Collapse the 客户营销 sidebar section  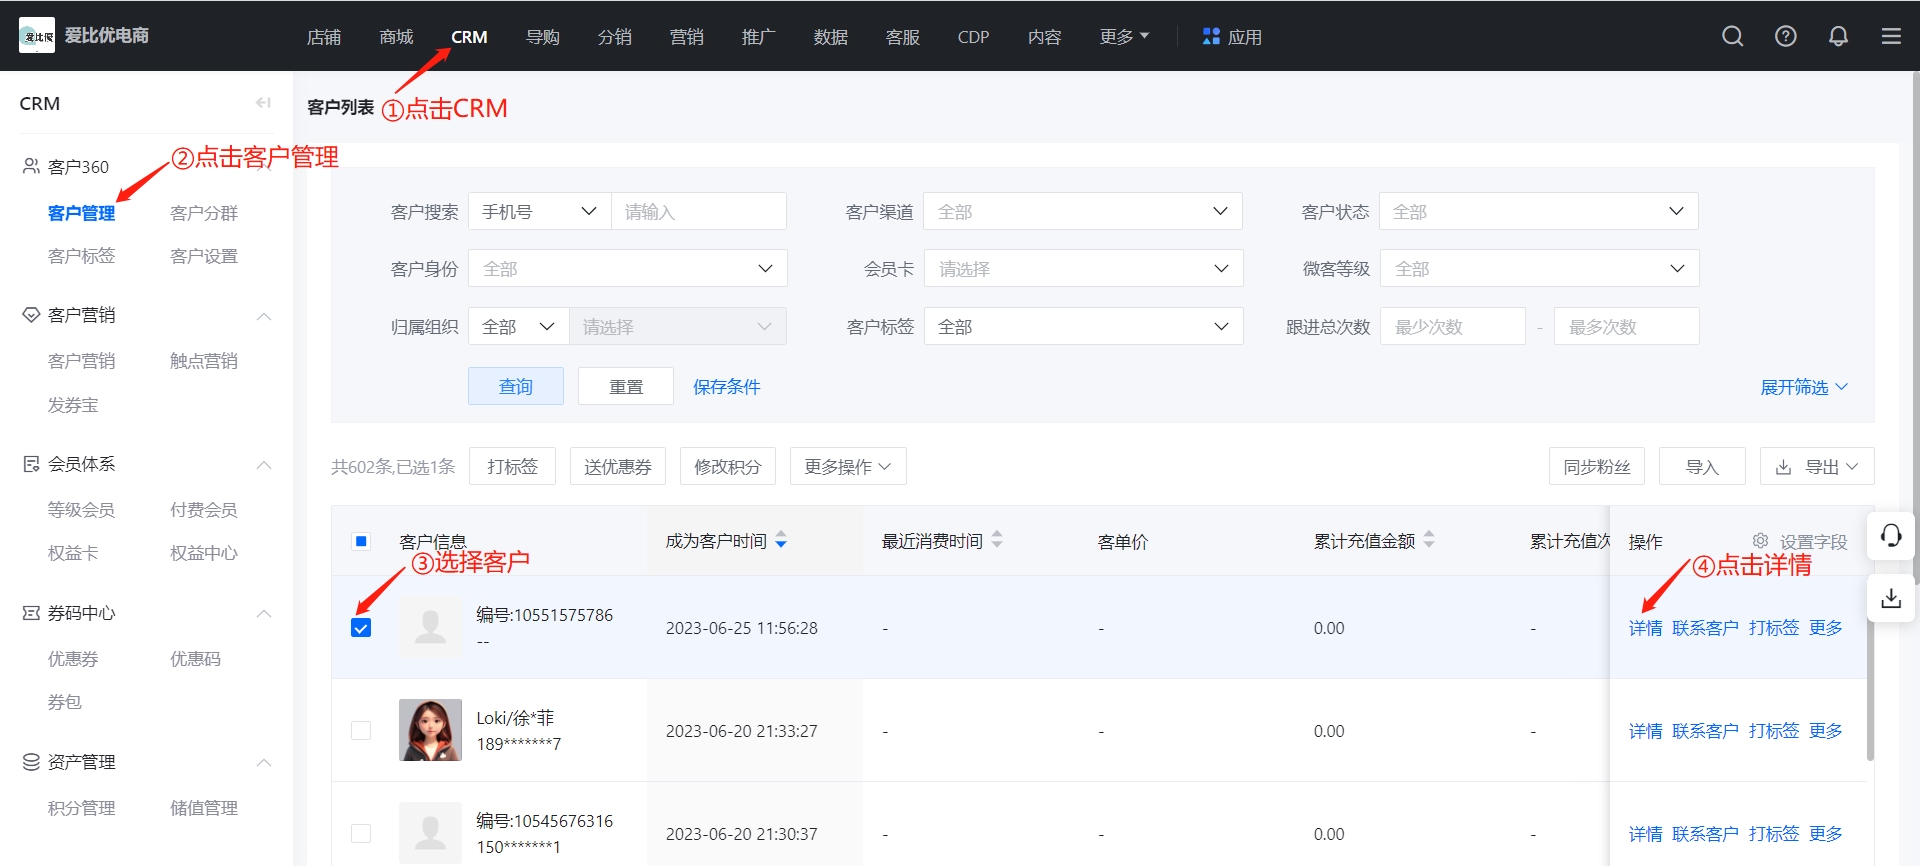pos(264,316)
